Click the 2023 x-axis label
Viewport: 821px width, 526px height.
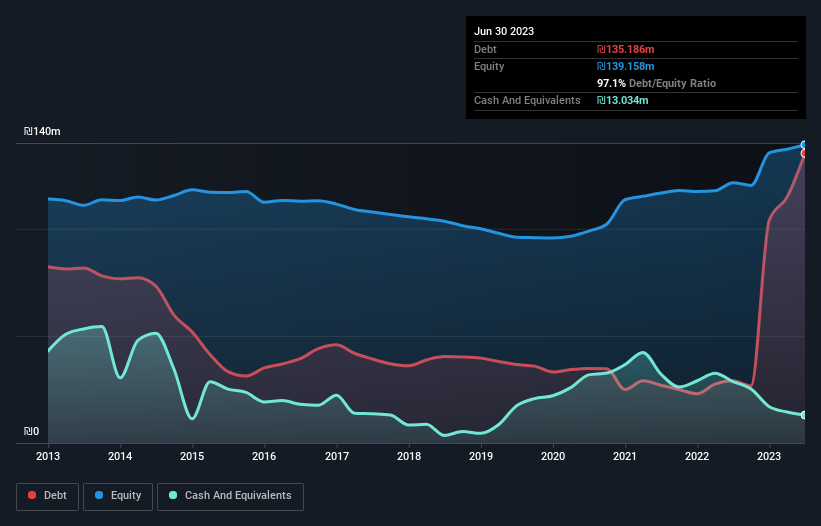[x=769, y=456]
